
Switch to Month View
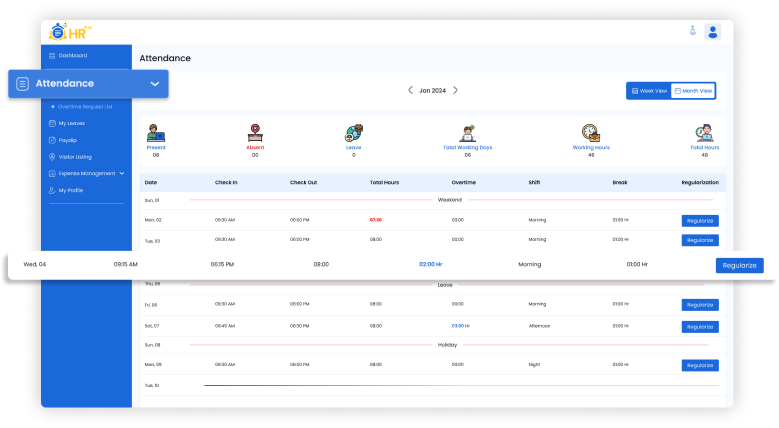693,91
